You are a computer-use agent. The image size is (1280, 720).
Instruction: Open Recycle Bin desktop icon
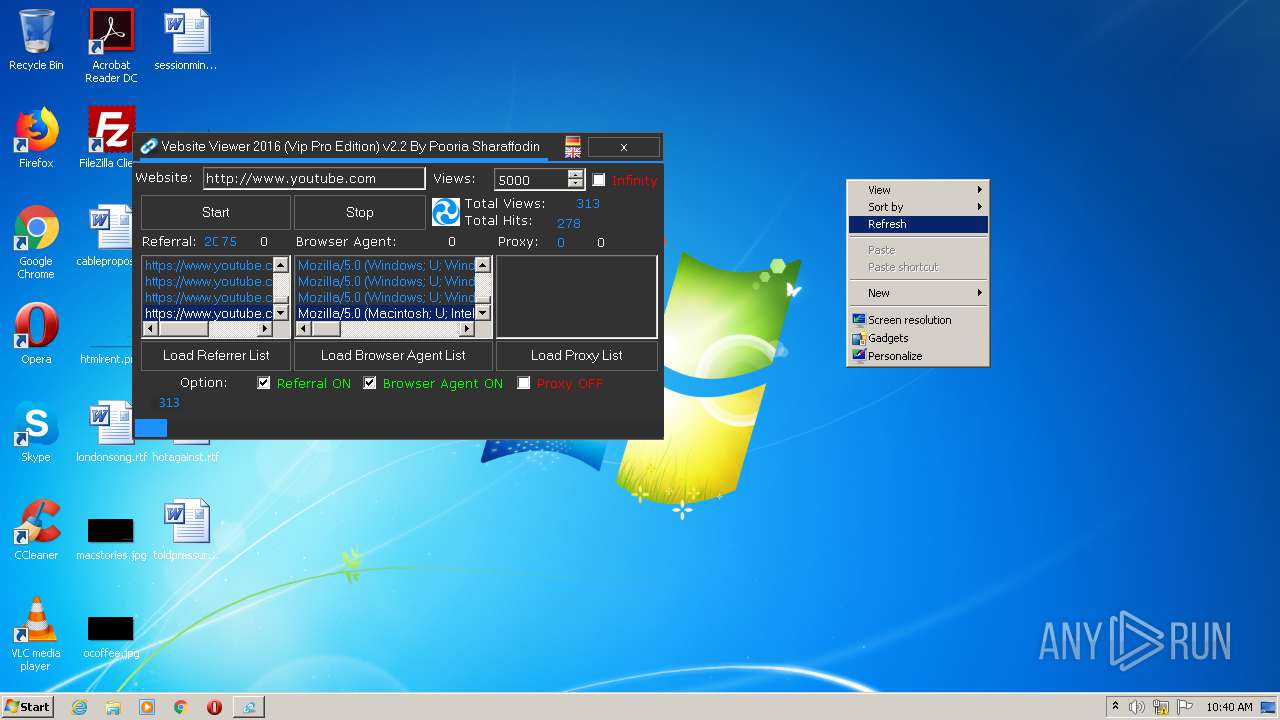(x=36, y=40)
